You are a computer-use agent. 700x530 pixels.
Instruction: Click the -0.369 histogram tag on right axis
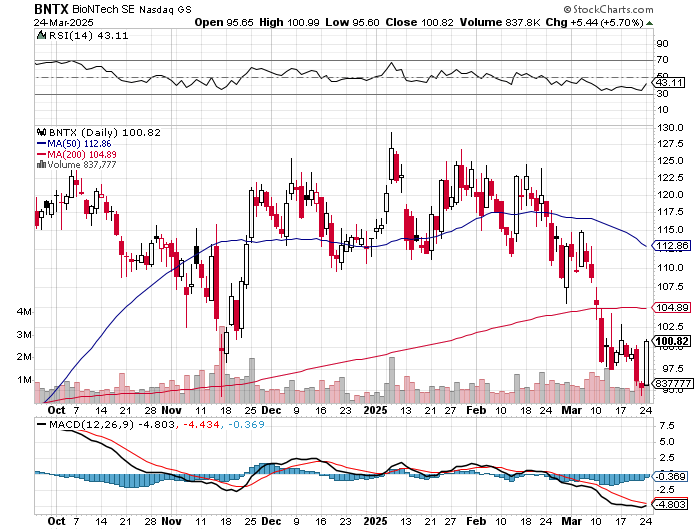(x=672, y=476)
